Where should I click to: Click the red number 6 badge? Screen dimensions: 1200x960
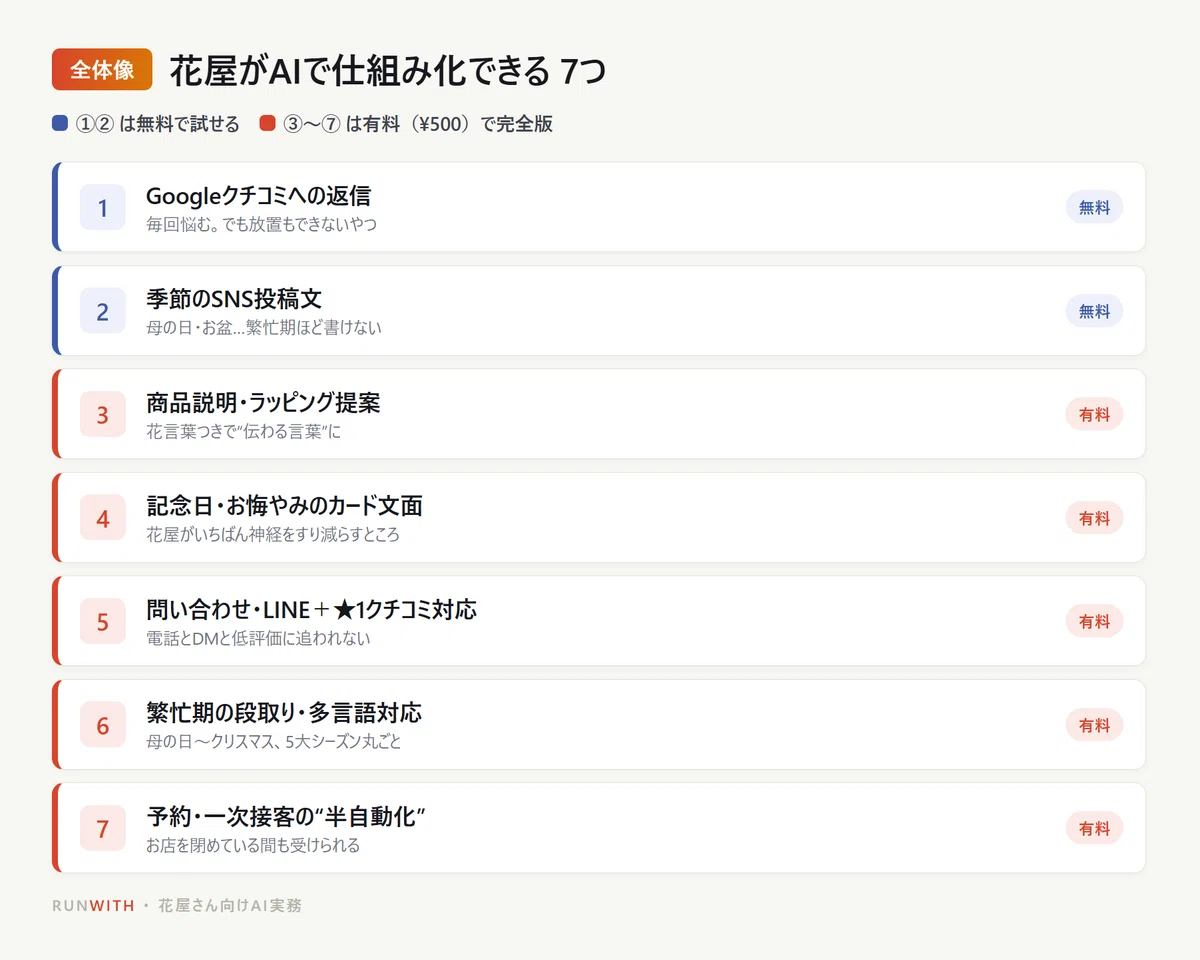coord(103,725)
